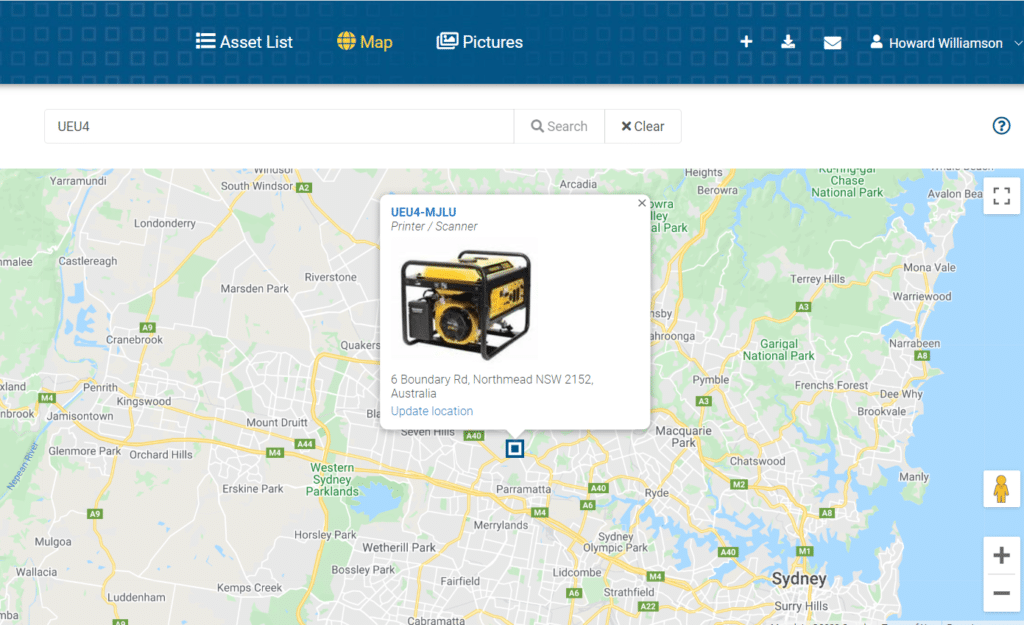Click the Marsden Park map label
This screenshot has width=1024, height=625.
pos(254,289)
